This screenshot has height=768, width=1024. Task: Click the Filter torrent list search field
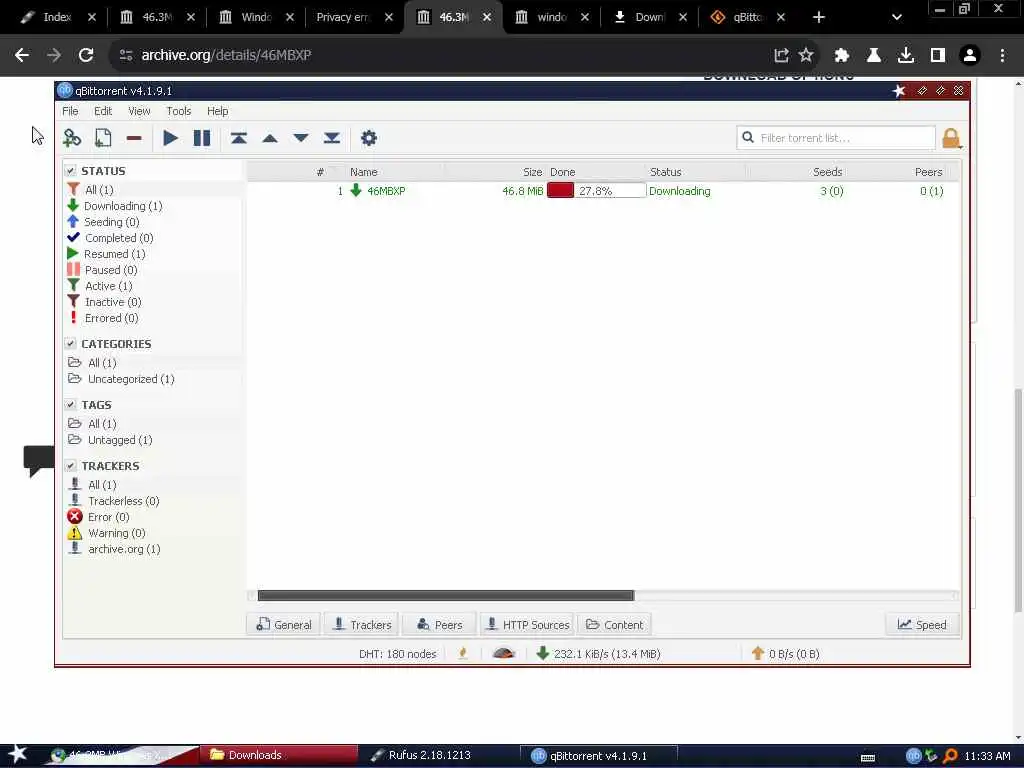836,138
